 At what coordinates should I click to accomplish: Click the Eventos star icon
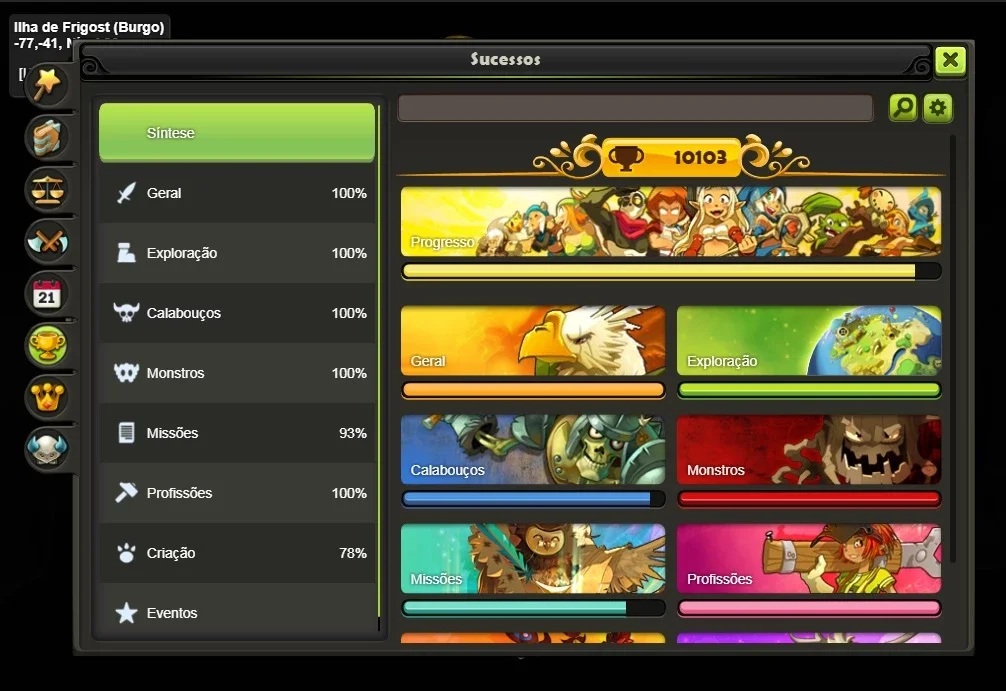[126, 613]
